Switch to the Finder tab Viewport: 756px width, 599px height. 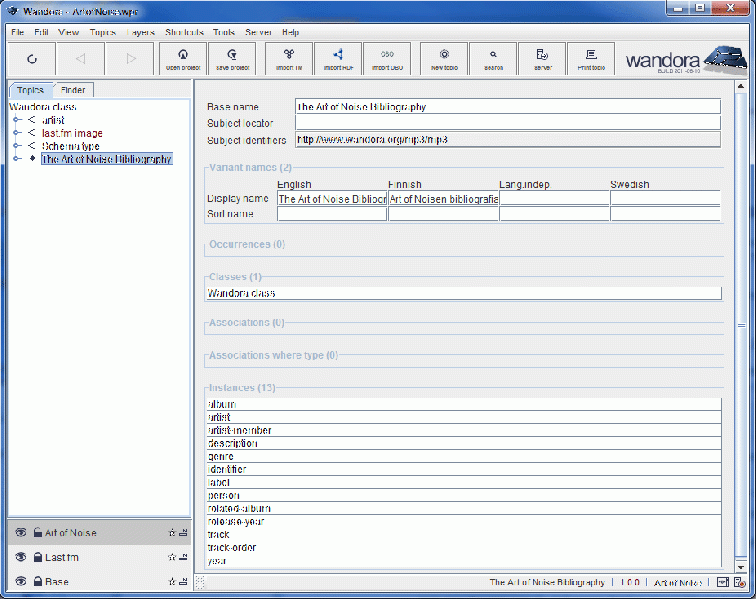click(73, 90)
